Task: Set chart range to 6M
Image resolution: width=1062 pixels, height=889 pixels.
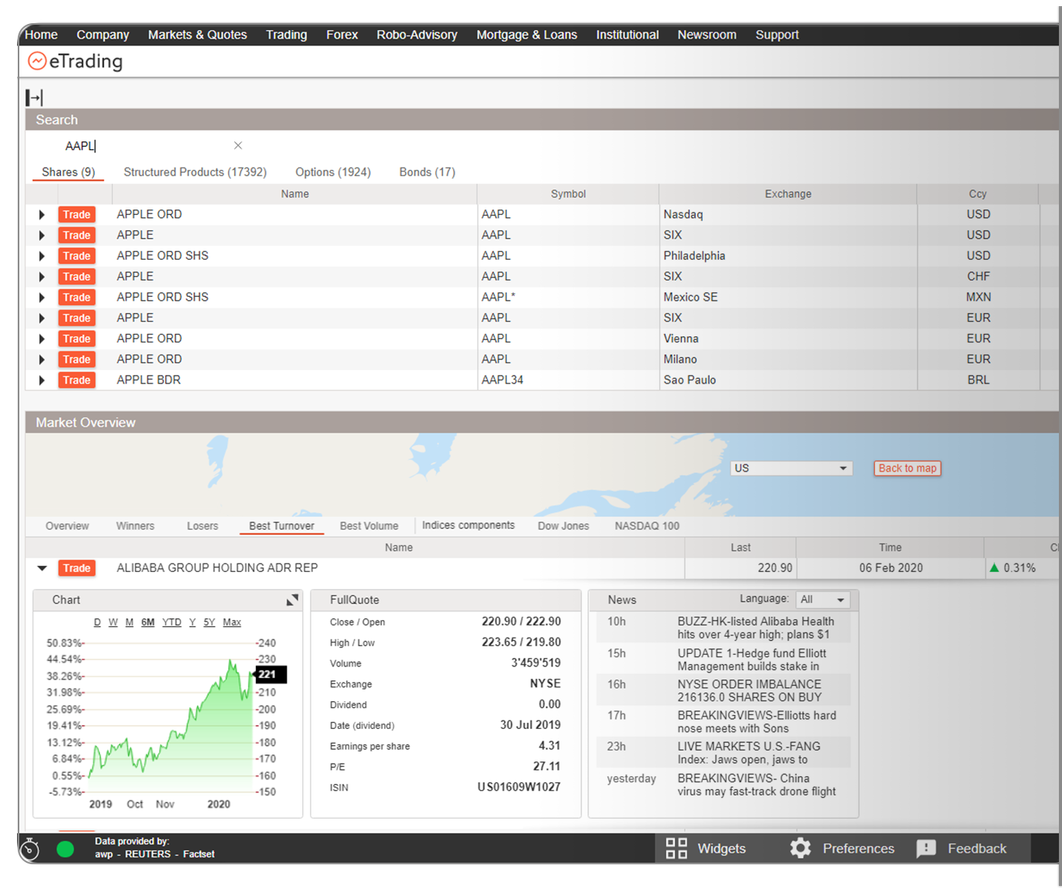Action: click(x=148, y=622)
